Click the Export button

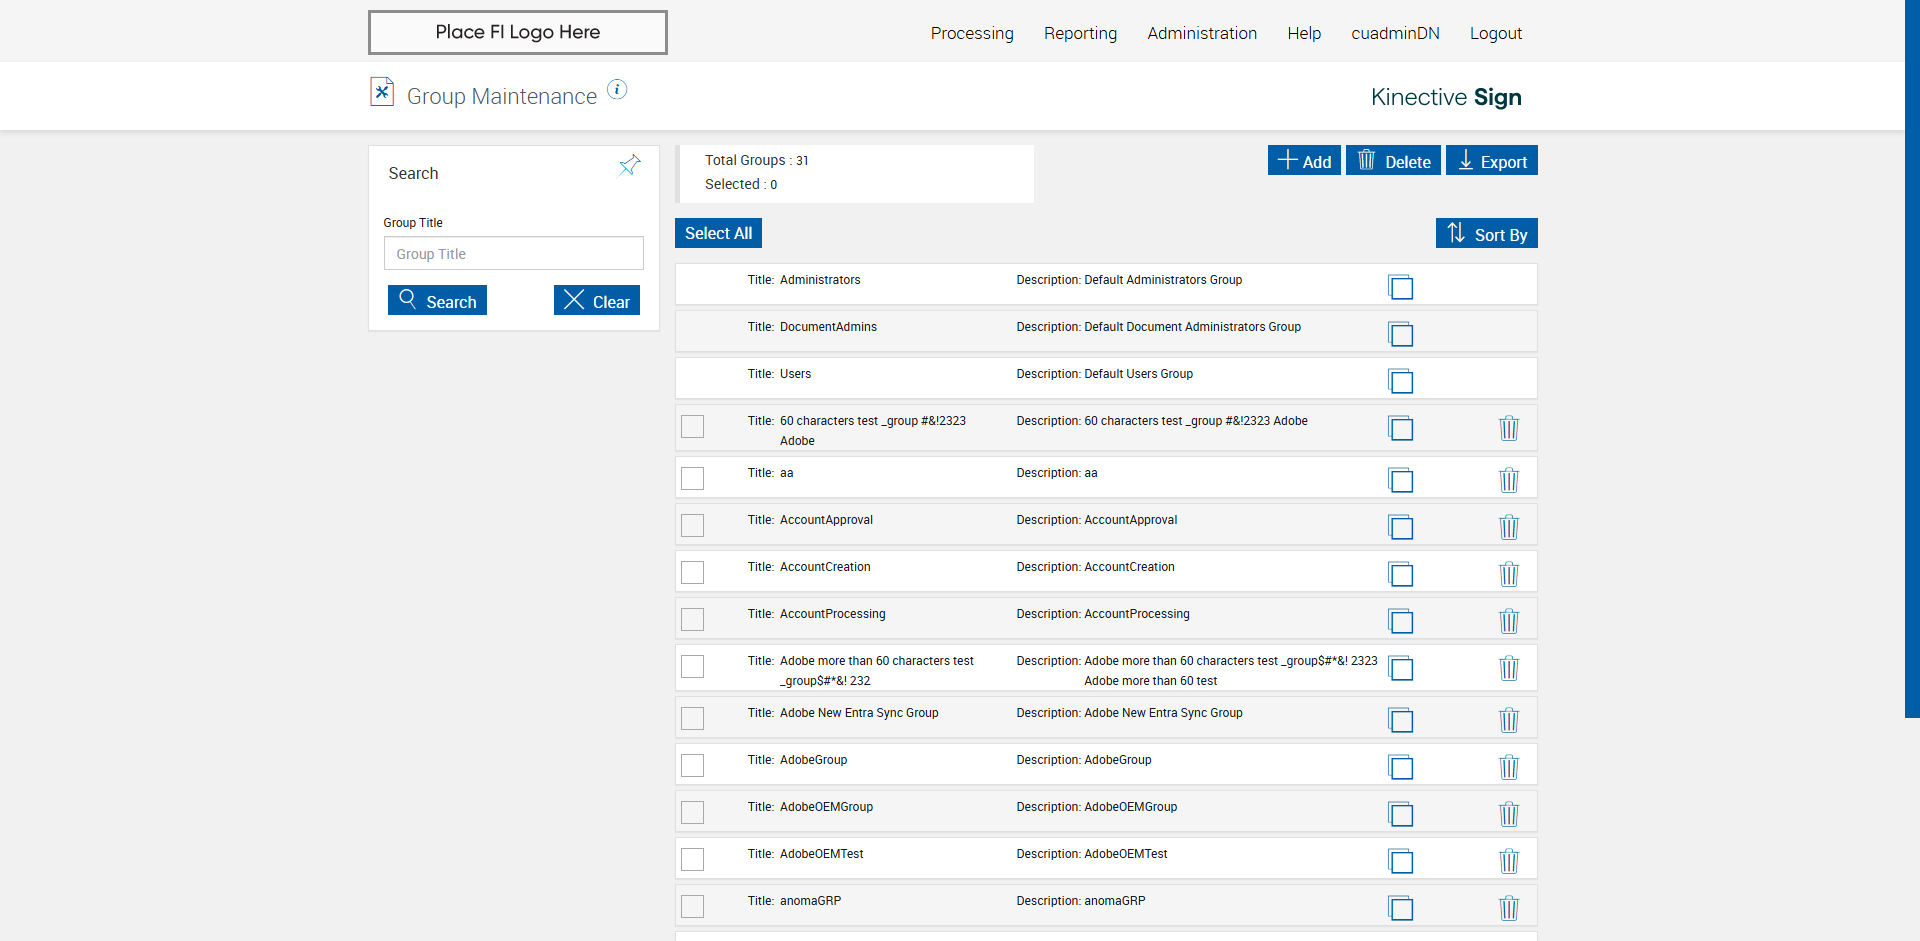point(1491,161)
